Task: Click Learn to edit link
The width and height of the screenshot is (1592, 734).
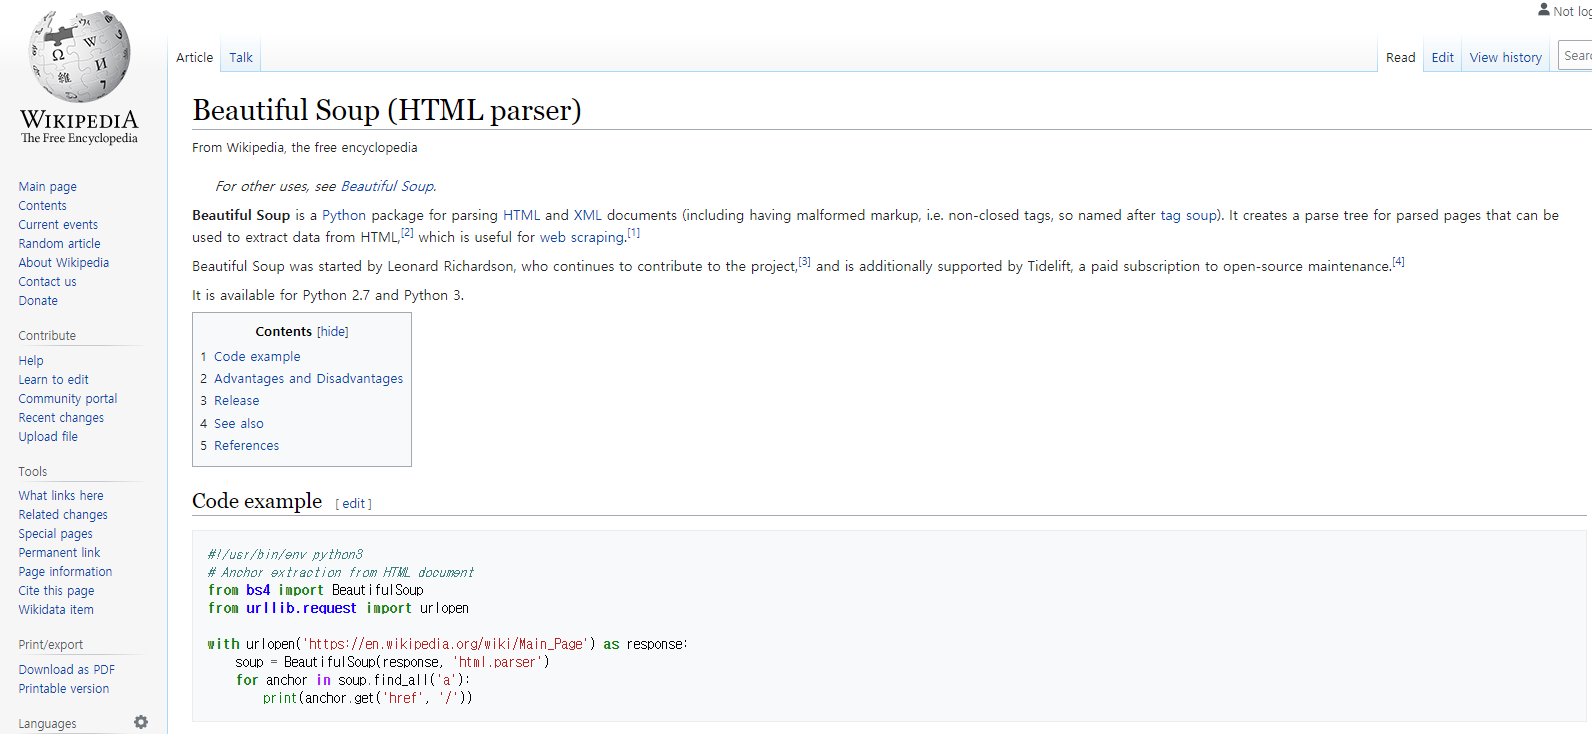Action: click(x=53, y=380)
